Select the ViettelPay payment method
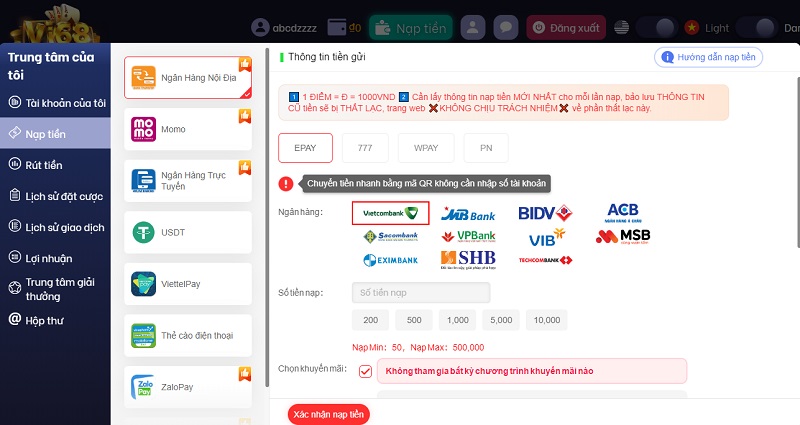Viewport: 800px width, 425px height. coord(188,284)
